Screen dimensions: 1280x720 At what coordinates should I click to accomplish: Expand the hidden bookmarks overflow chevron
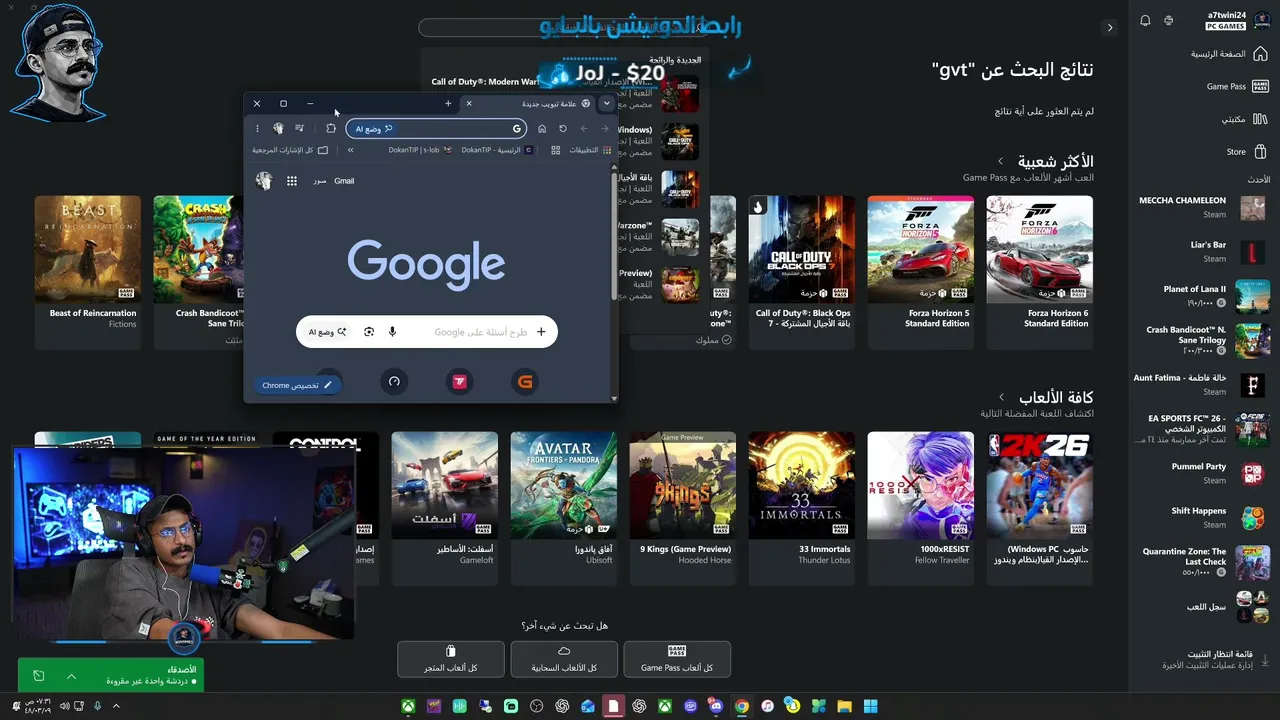(x=350, y=150)
